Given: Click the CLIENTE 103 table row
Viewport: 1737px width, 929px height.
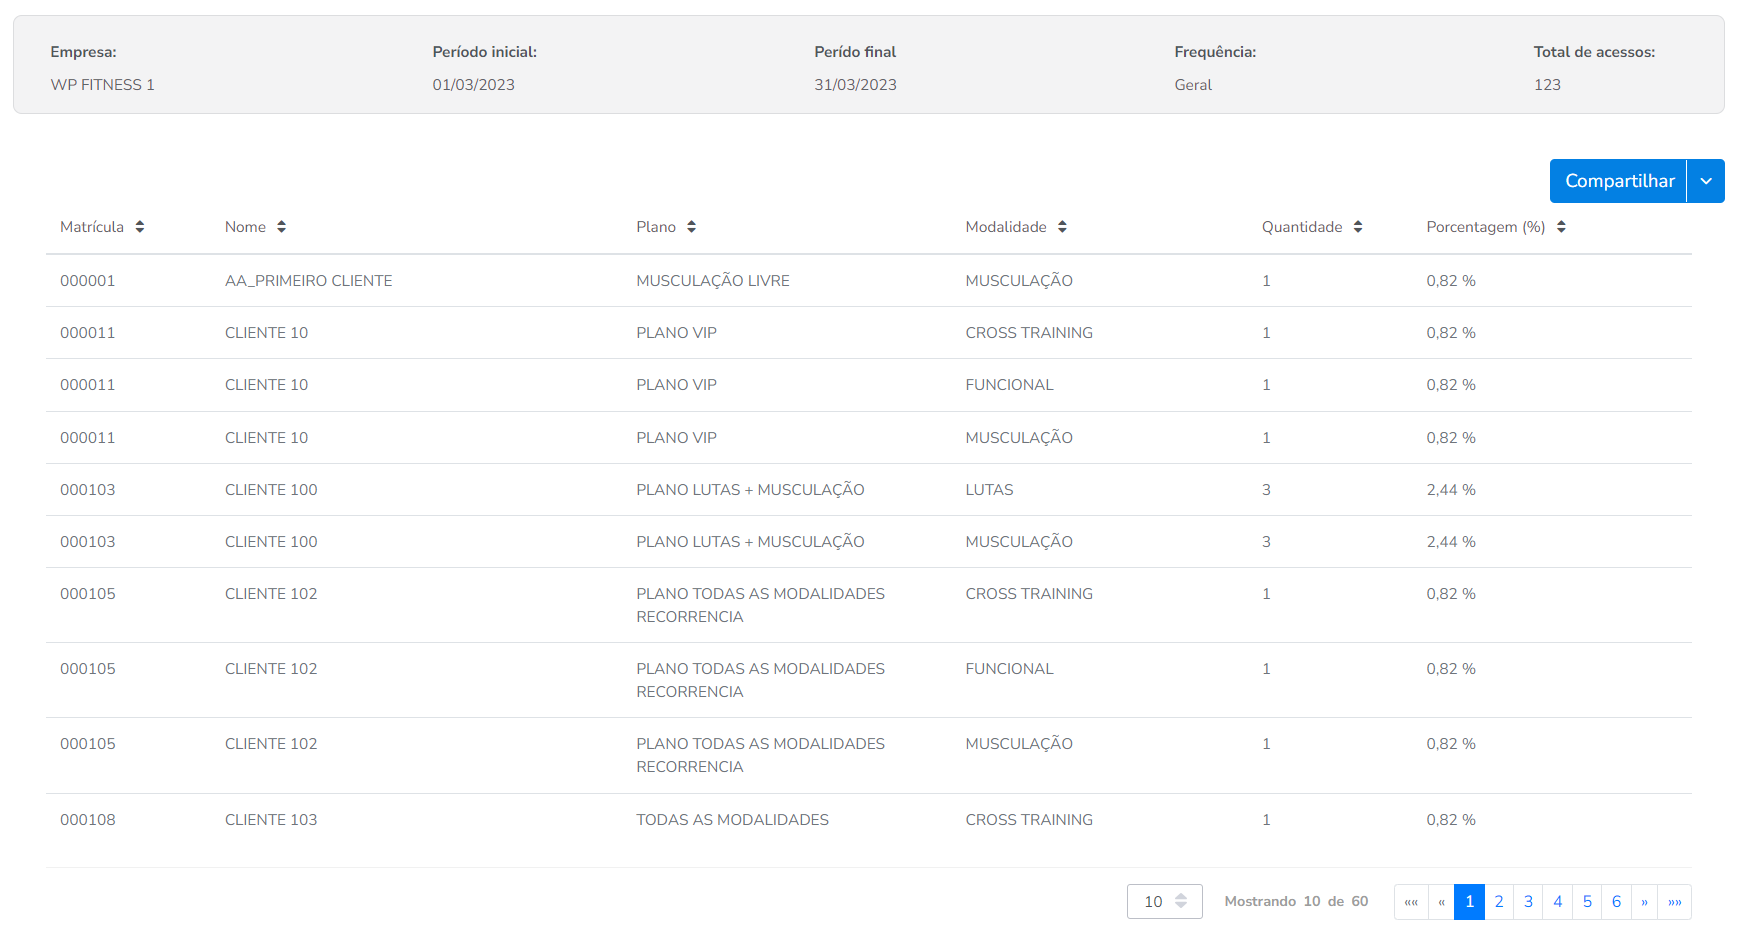Looking at the screenshot, I should click(271, 820).
